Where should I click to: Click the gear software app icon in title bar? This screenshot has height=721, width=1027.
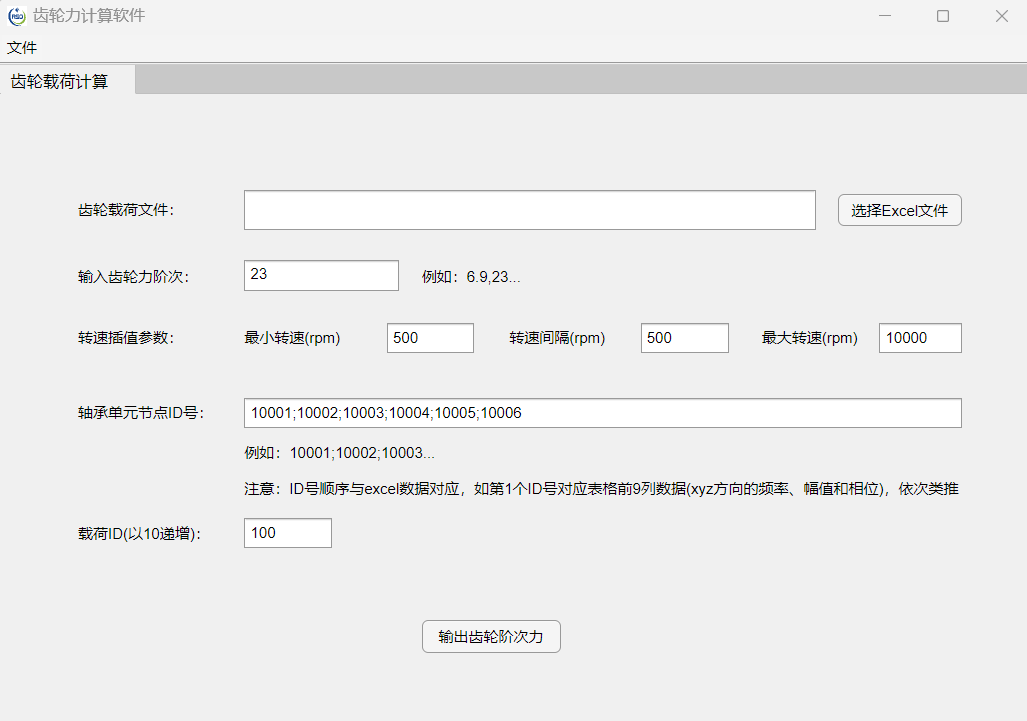[15, 16]
